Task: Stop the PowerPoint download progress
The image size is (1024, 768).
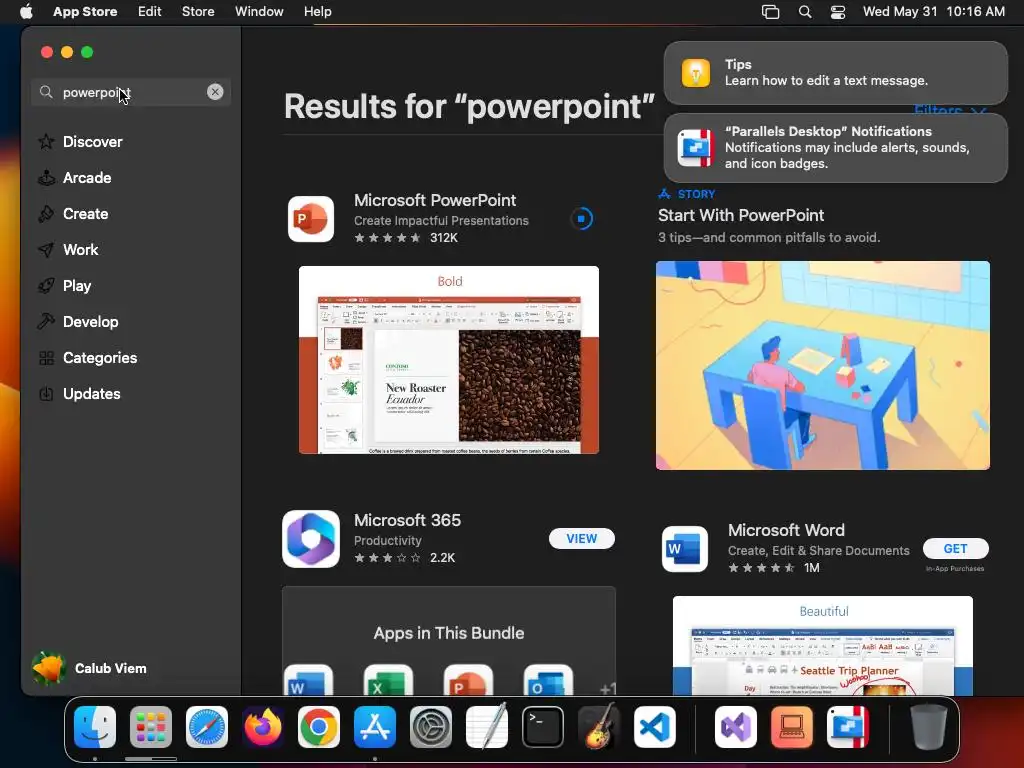Action: coord(581,219)
